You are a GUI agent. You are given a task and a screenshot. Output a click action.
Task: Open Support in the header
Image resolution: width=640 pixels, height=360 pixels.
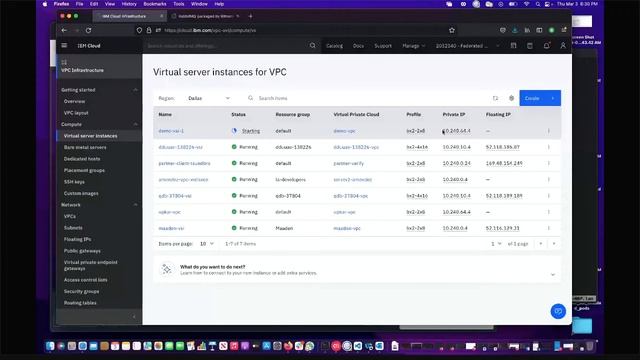point(383,46)
